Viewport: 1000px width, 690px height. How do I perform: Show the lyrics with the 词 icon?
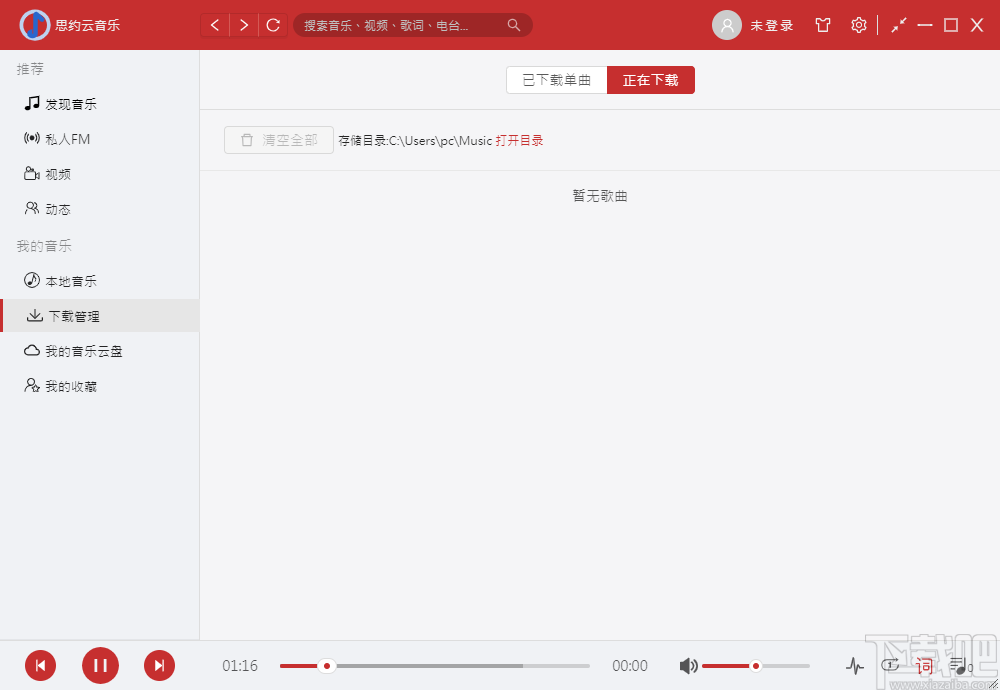click(x=922, y=665)
